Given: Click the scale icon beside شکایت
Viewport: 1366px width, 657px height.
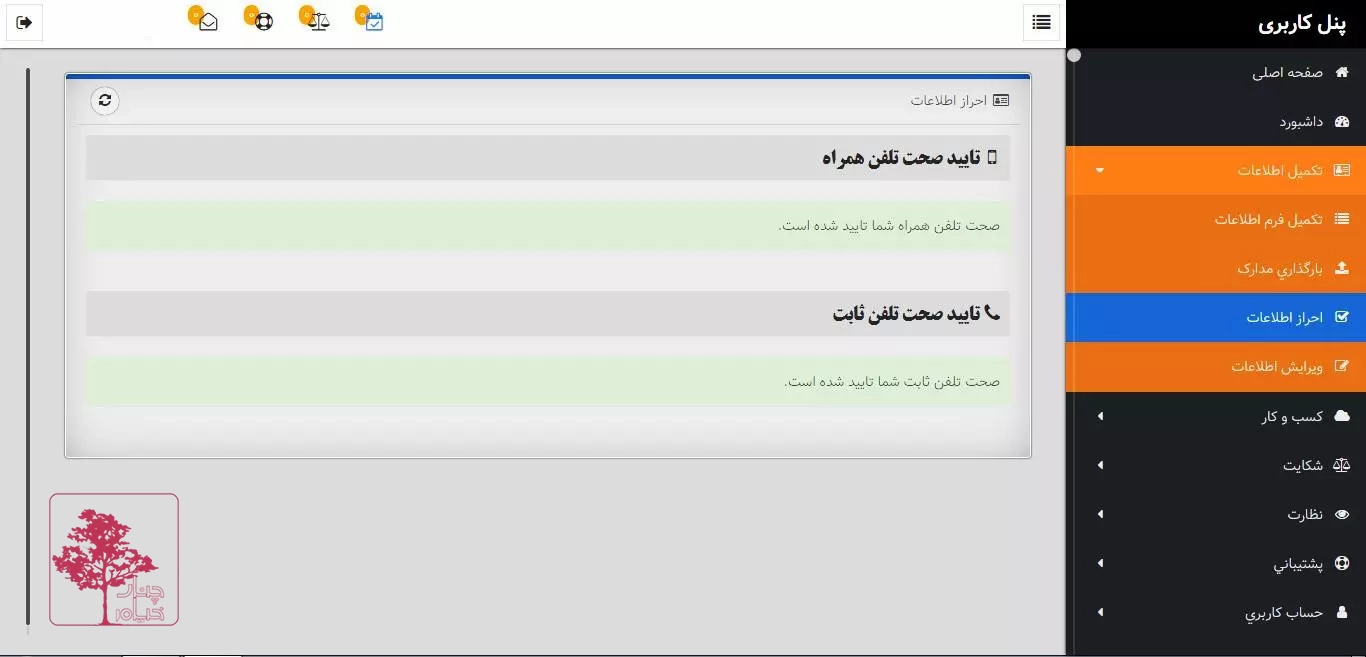Looking at the screenshot, I should tap(1342, 465).
